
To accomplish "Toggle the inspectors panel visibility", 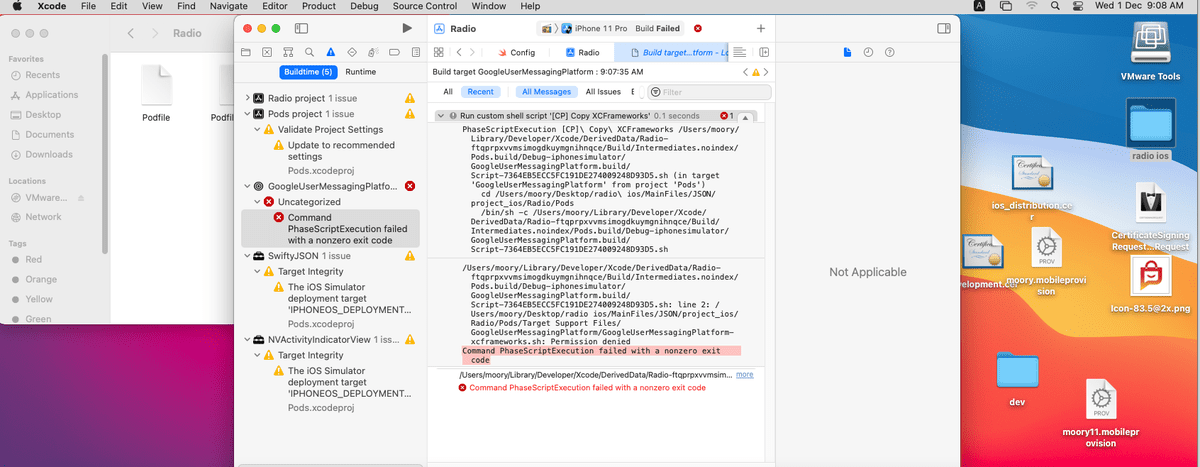I will [943, 29].
